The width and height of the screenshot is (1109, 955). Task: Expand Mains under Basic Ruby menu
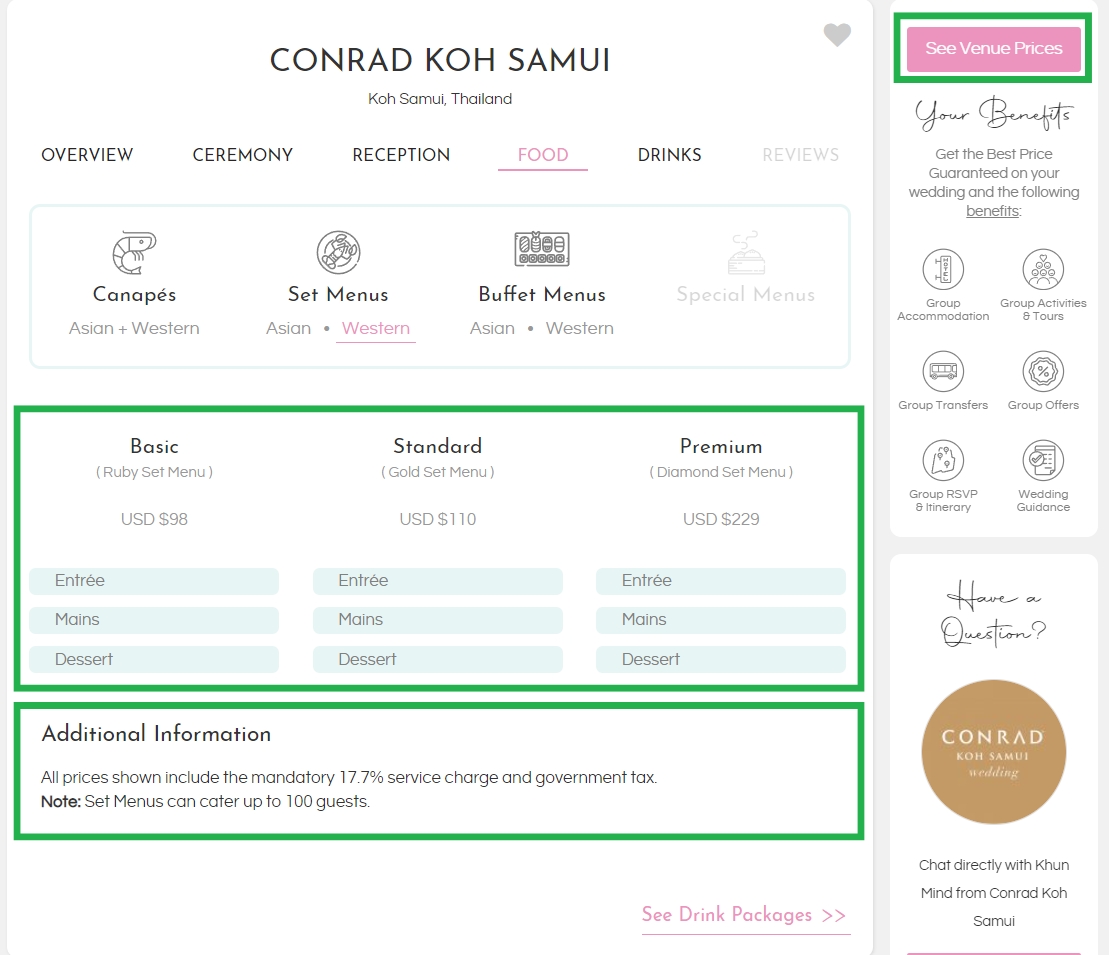(x=153, y=620)
